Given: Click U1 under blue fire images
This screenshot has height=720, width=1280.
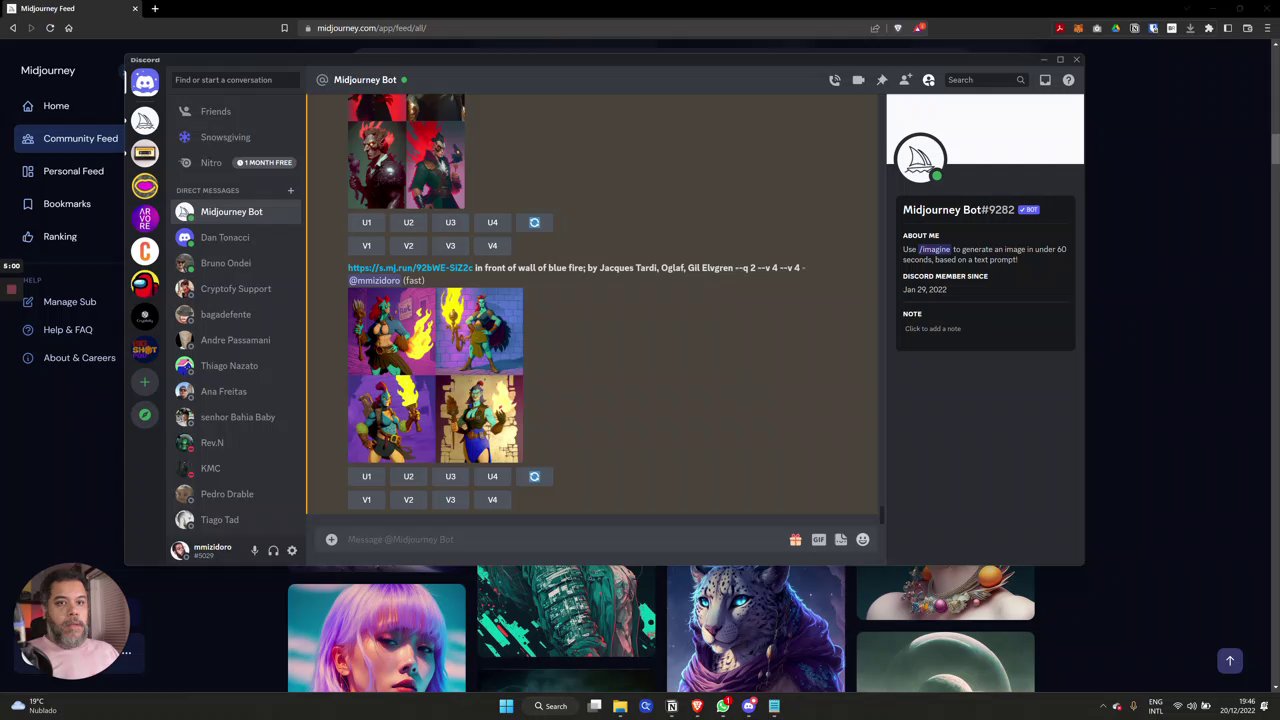Looking at the screenshot, I should (x=366, y=477).
